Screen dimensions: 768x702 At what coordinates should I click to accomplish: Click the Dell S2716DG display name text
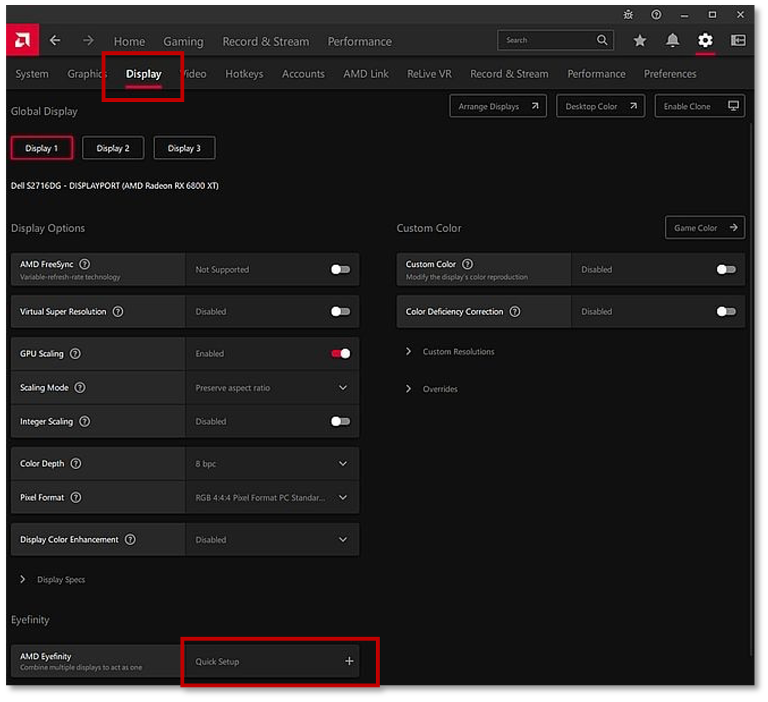click(115, 186)
